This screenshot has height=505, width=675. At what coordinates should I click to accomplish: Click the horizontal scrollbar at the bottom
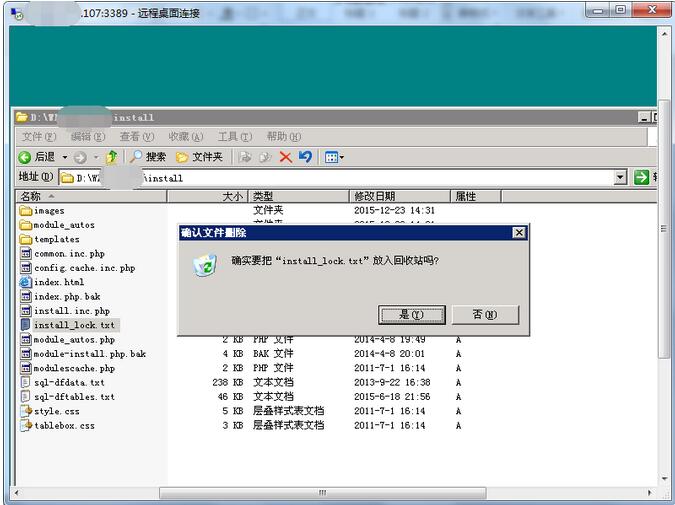[x=322, y=492]
